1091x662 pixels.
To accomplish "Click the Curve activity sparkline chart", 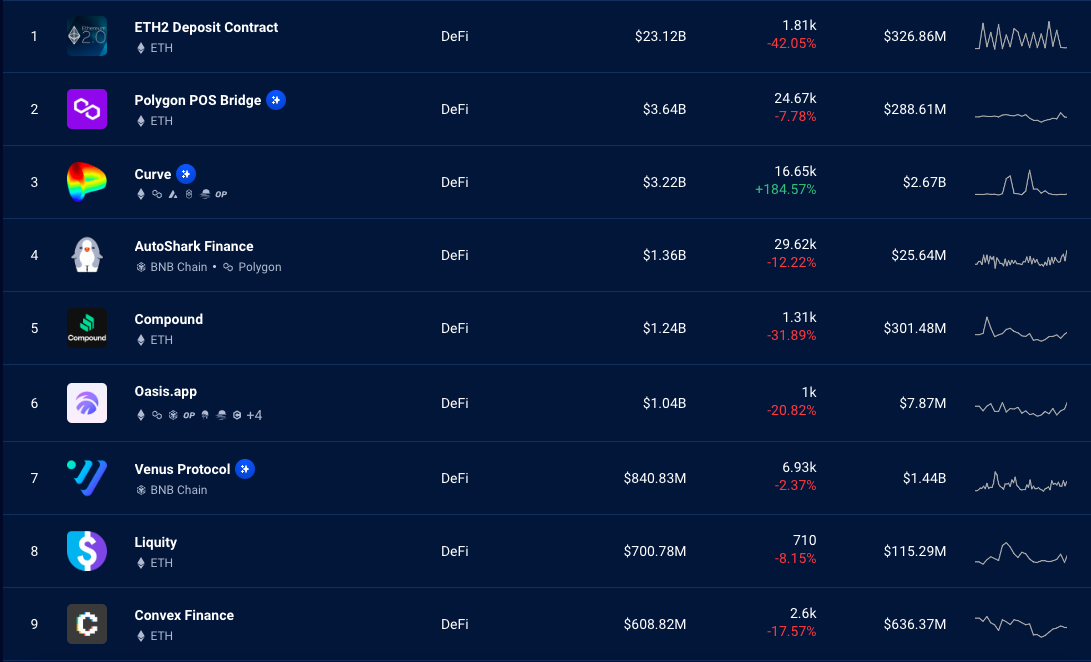I will coord(1021,182).
